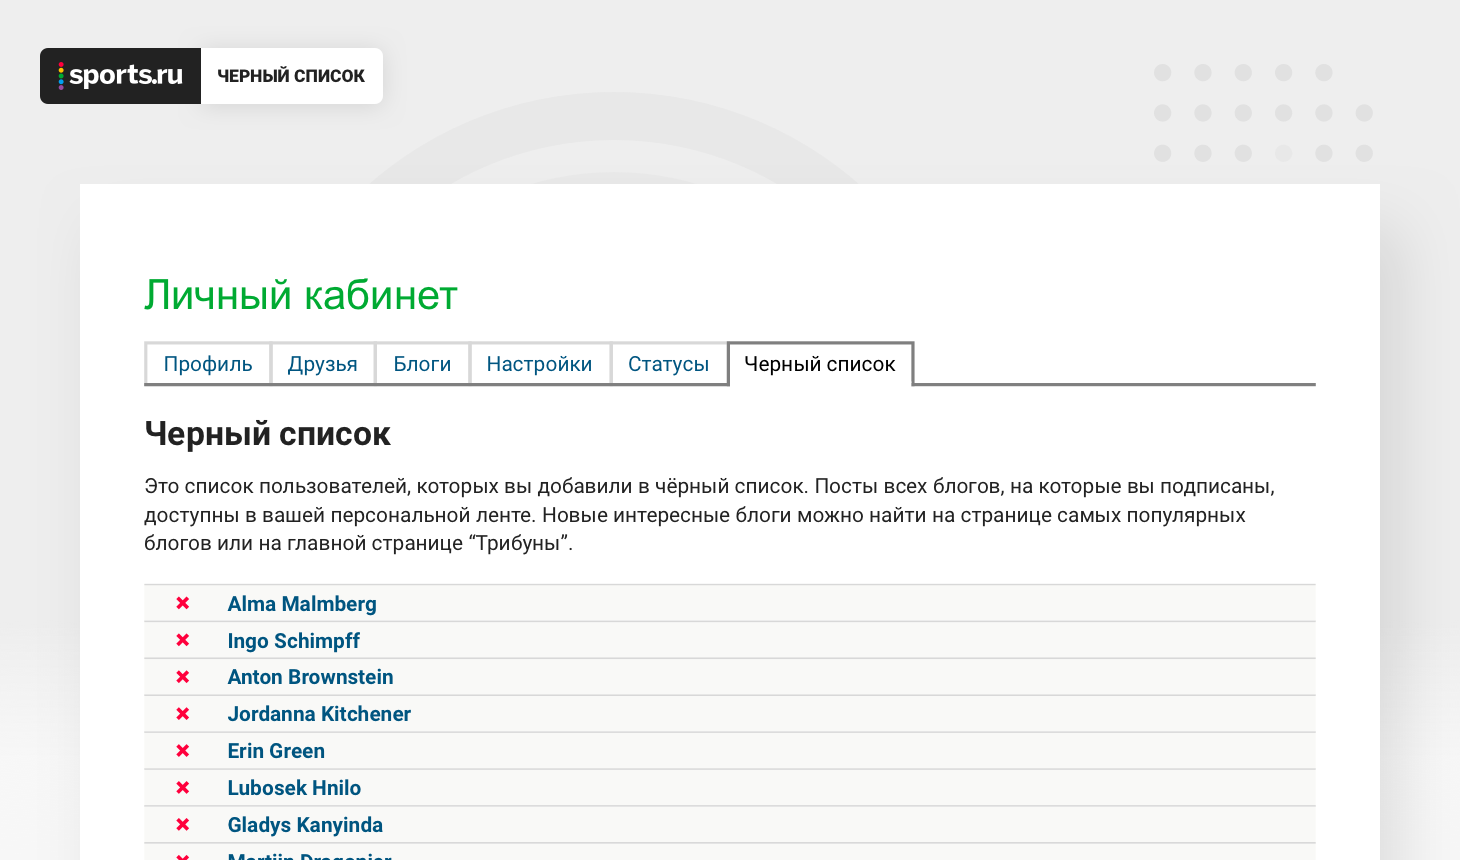Unblock Erin Green with the cross icon
This screenshot has width=1460, height=860.
click(x=183, y=751)
